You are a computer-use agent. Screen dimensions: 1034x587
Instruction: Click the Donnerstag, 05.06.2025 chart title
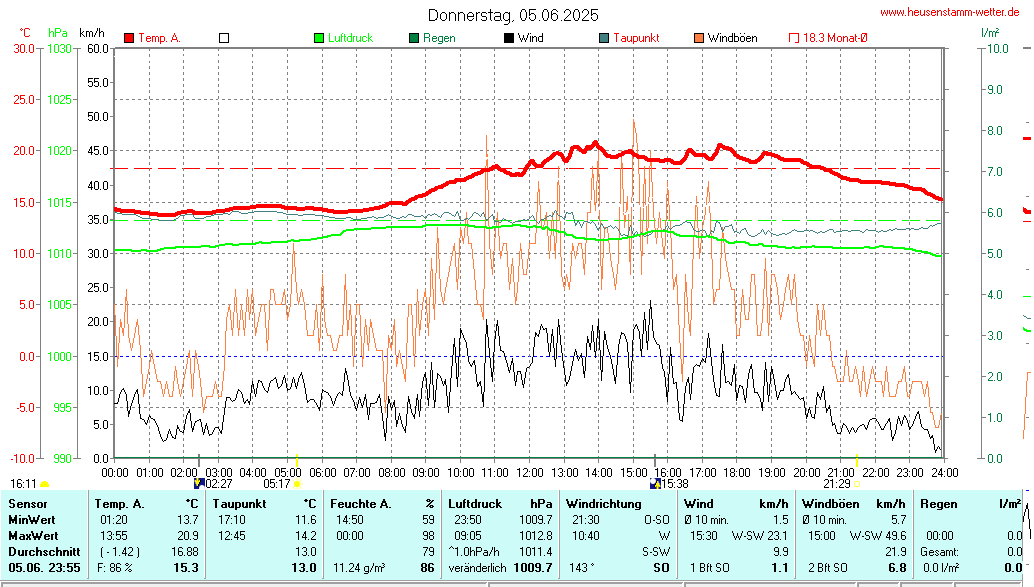pos(513,15)
